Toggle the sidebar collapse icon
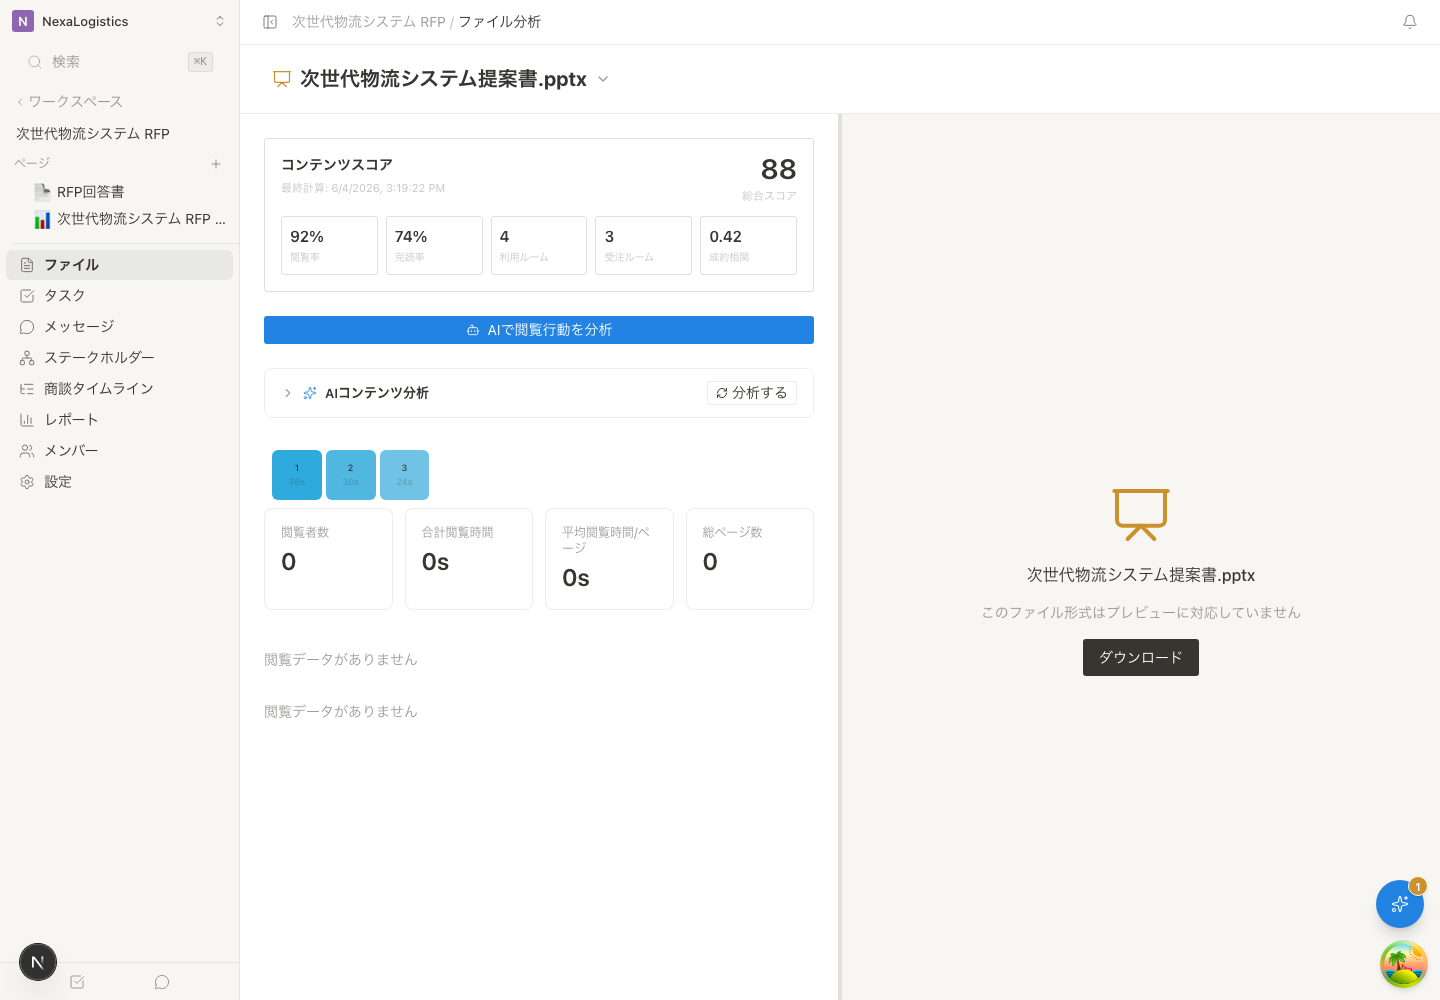The image size is (1440, 1000). pos(270,22)
